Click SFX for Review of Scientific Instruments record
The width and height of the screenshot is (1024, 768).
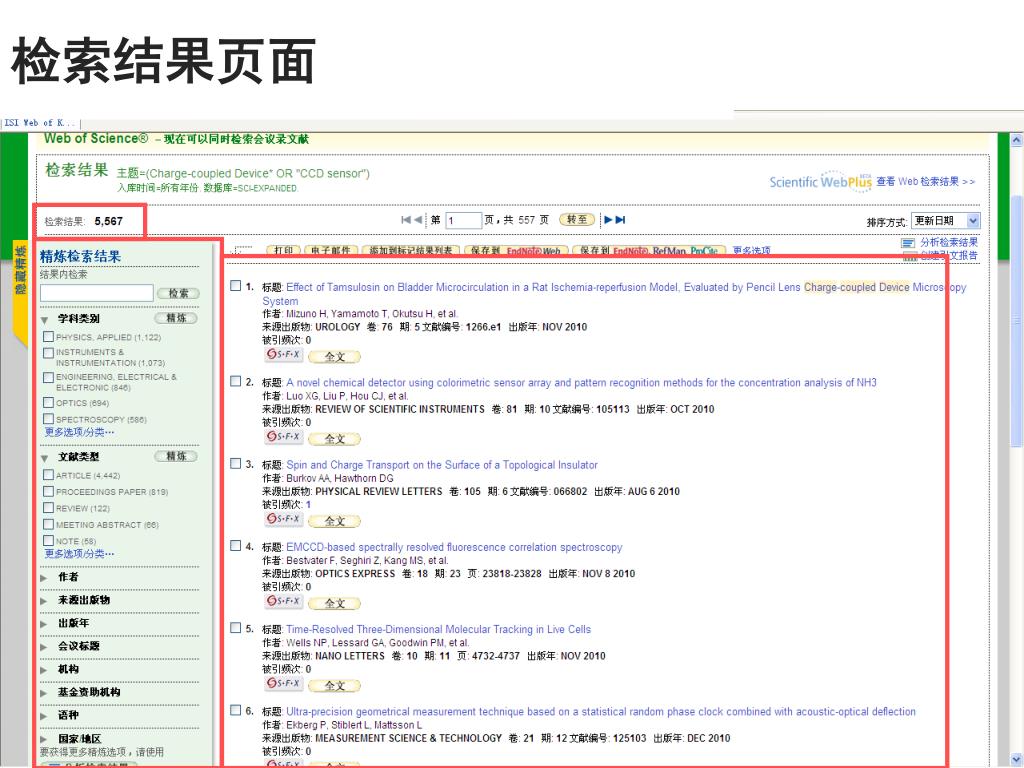pos(283,437)
